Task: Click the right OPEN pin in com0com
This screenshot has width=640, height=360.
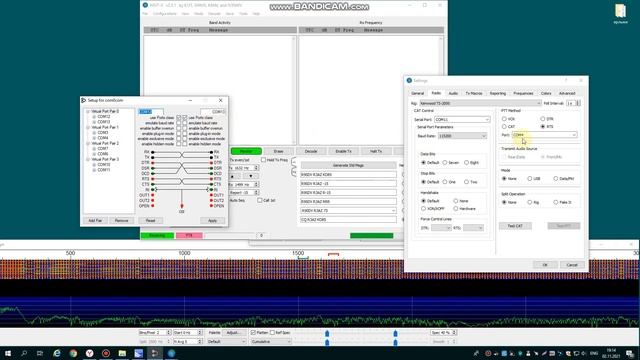Action: (x=211, y=206)
